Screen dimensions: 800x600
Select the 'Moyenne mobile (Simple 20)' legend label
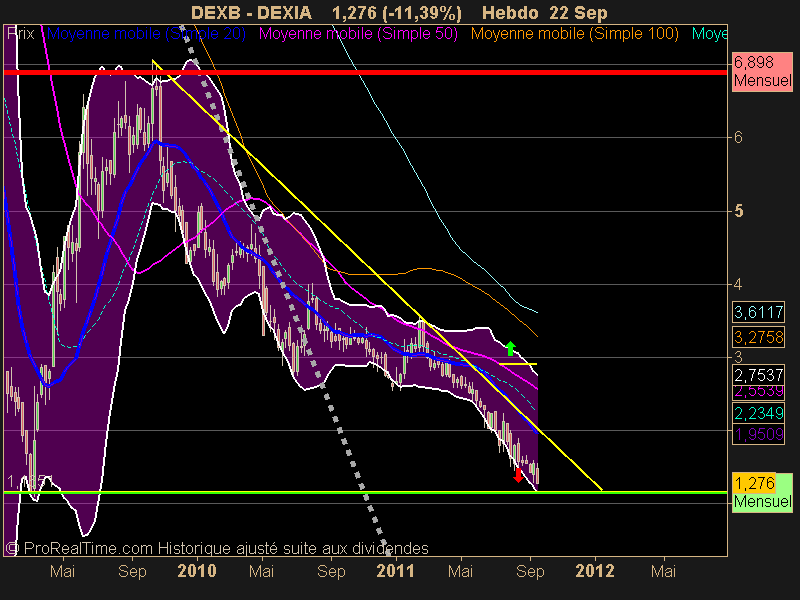coord(146,34)
